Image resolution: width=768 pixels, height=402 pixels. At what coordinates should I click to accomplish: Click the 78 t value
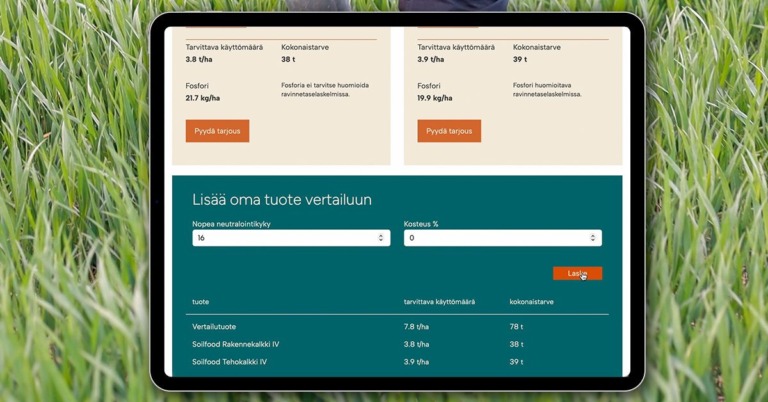pos(516,327)
